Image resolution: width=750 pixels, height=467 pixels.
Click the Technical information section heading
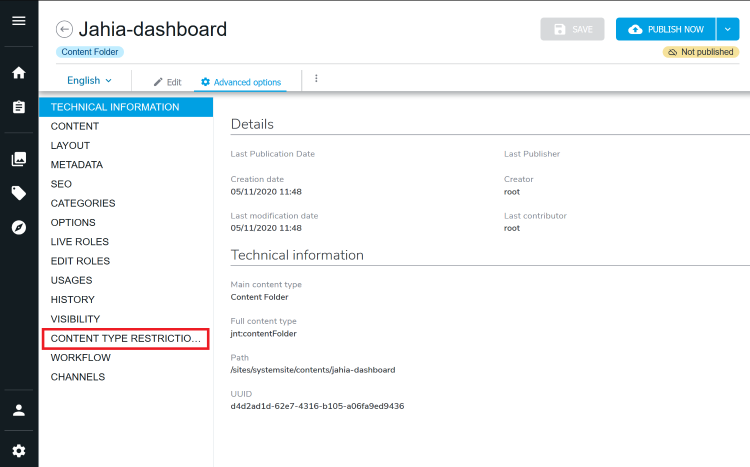click(x=297, y=255)
